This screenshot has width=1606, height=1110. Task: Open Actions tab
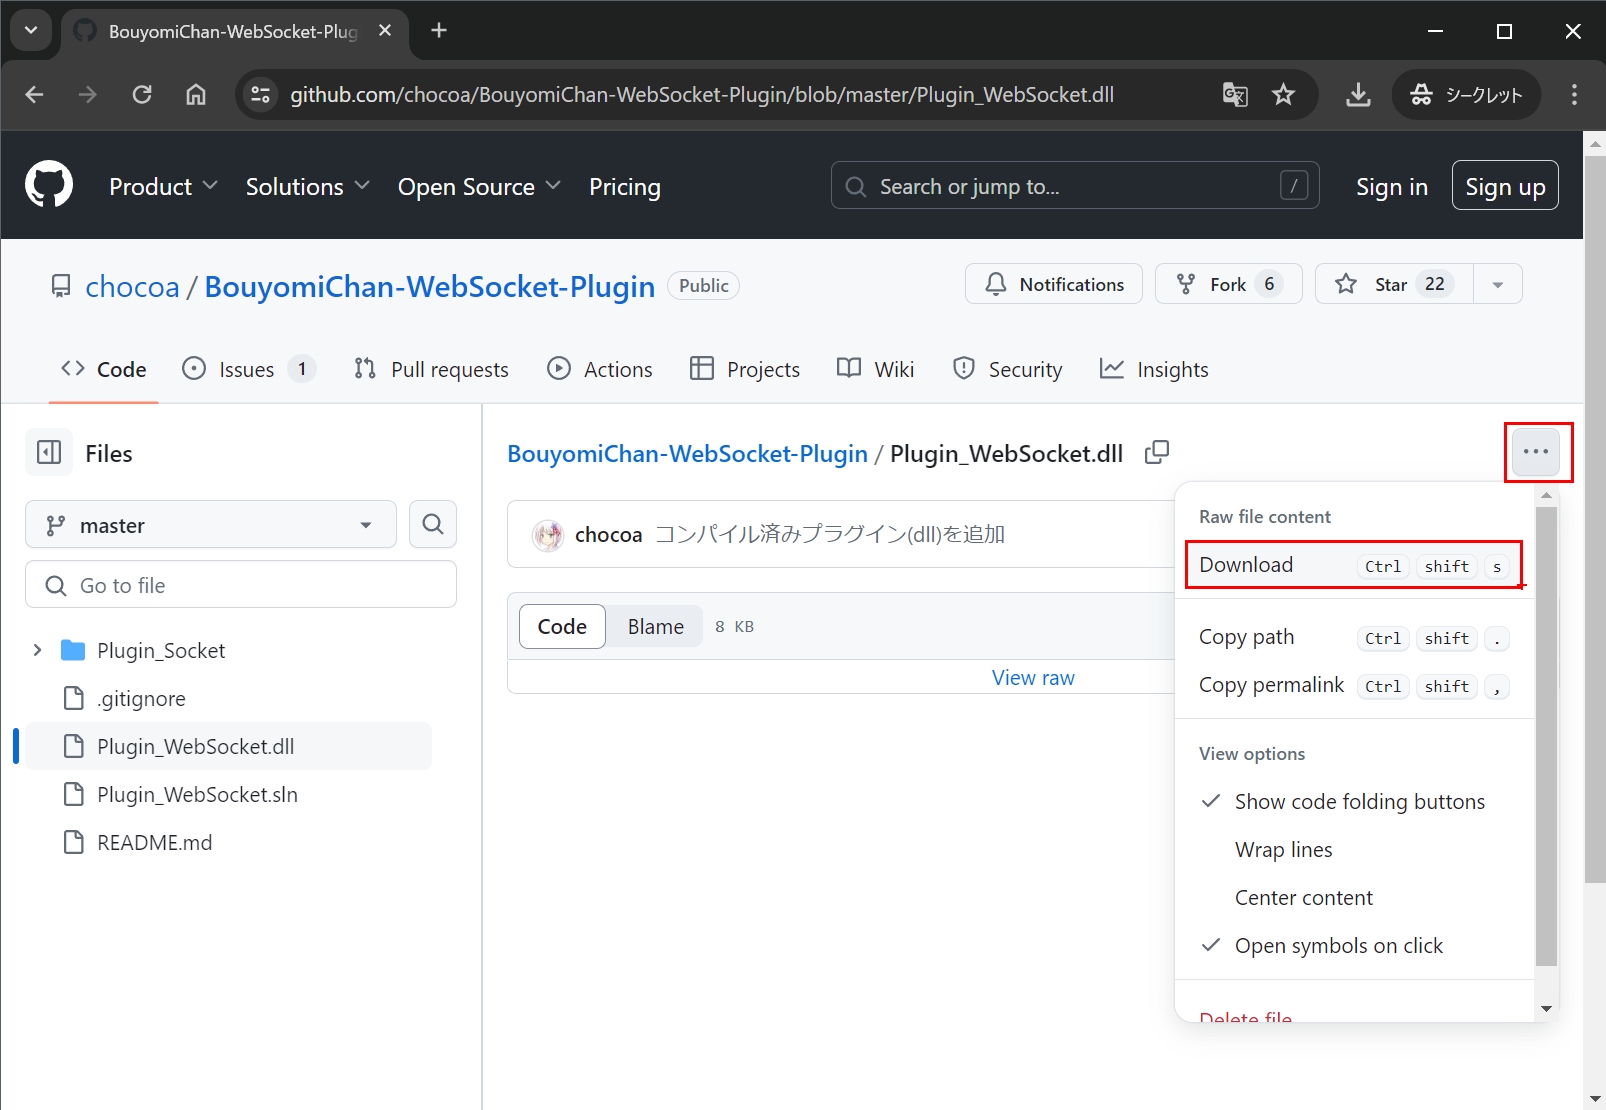(600, 369)
